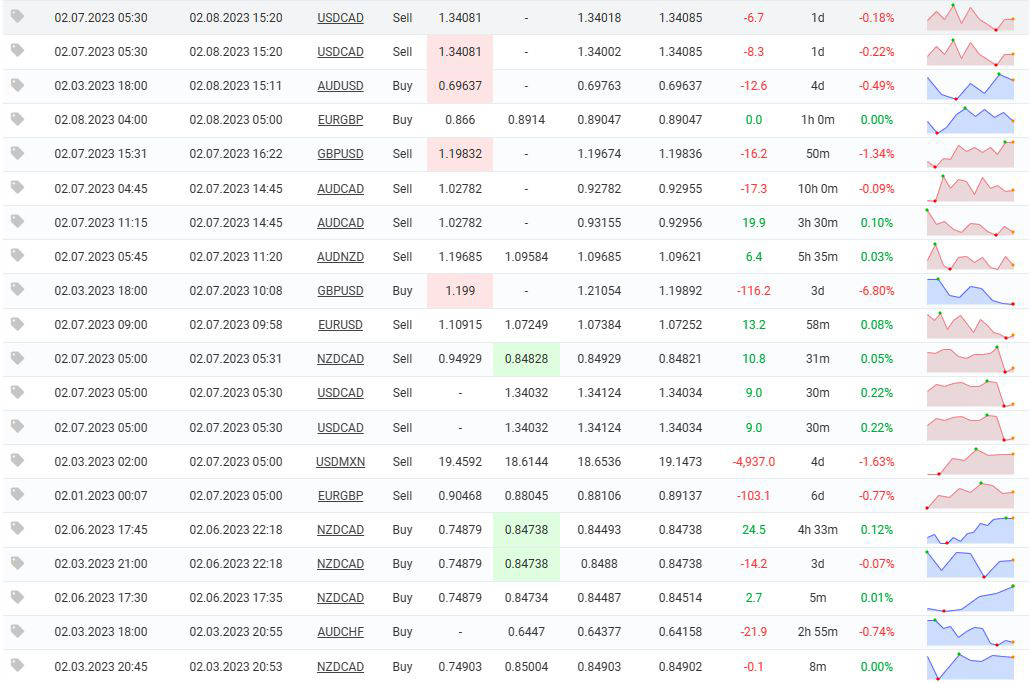Click the tag icon of the GBPUSD Sell row
Viewport: 1034px width, 683px height.
coord(18,153)
